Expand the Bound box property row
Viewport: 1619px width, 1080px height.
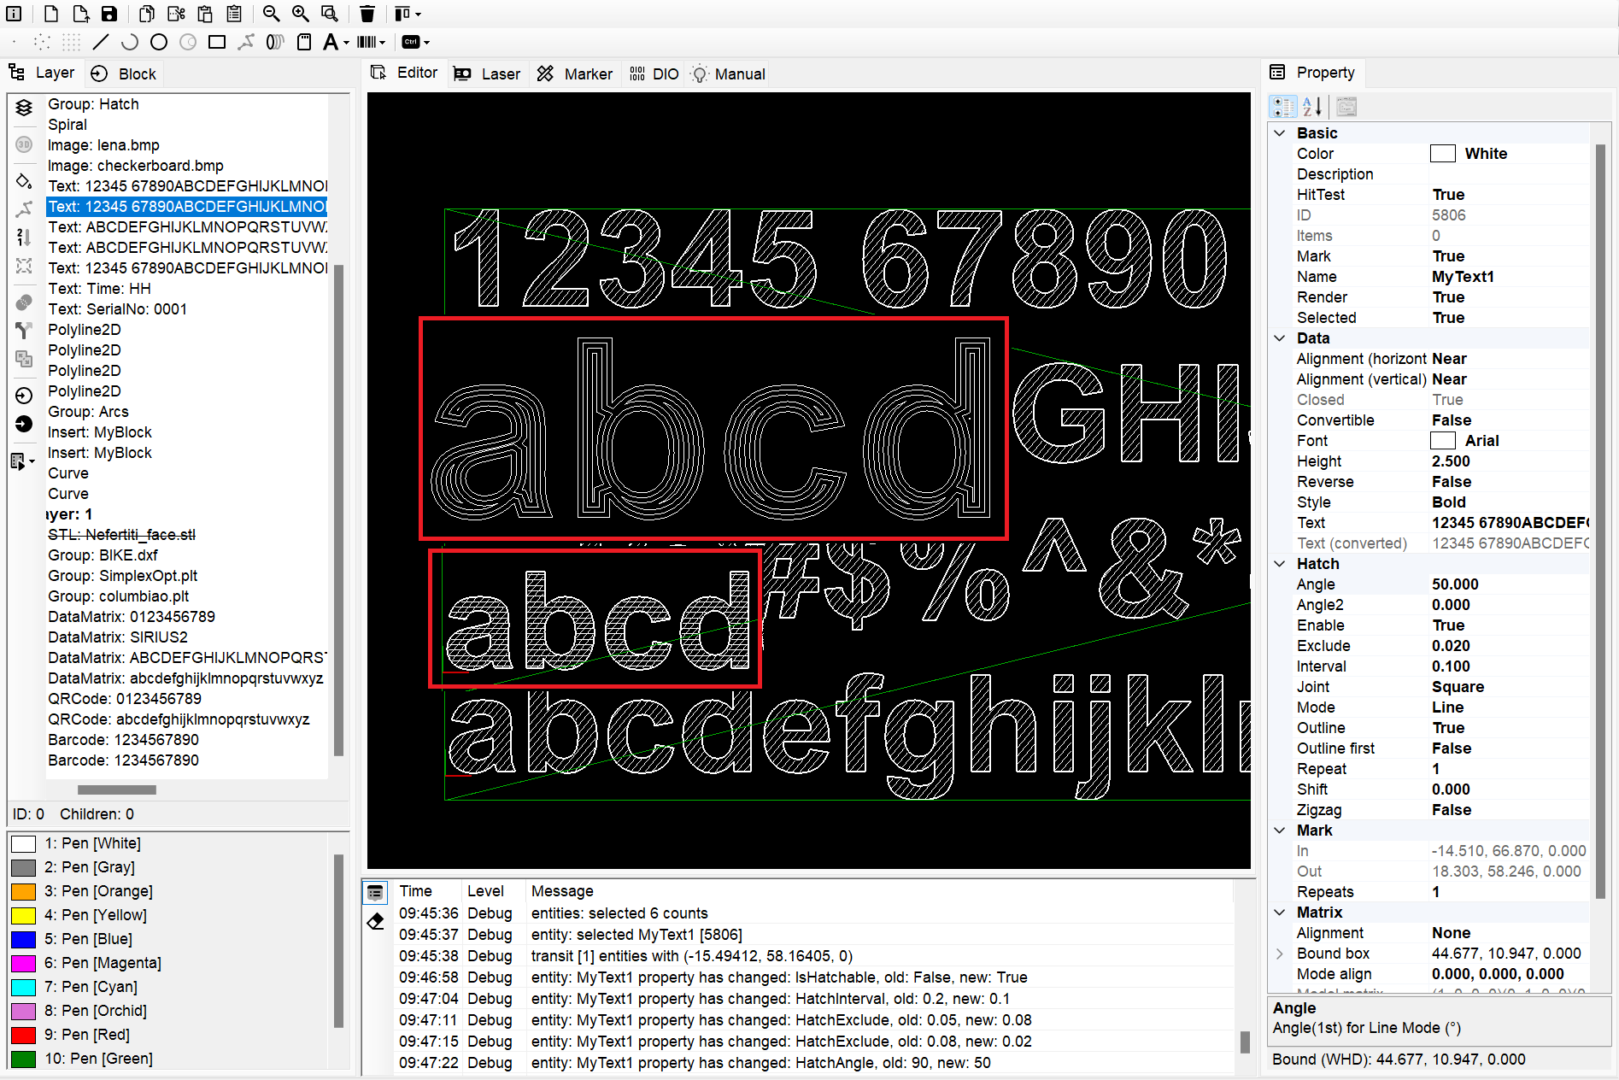click(x=1280, y=954)
